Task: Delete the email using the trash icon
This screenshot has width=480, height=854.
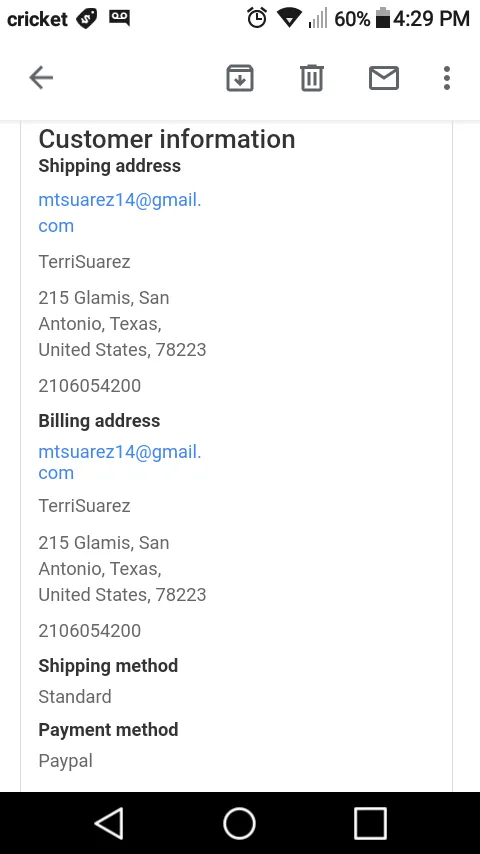Action: coord(312,78)
